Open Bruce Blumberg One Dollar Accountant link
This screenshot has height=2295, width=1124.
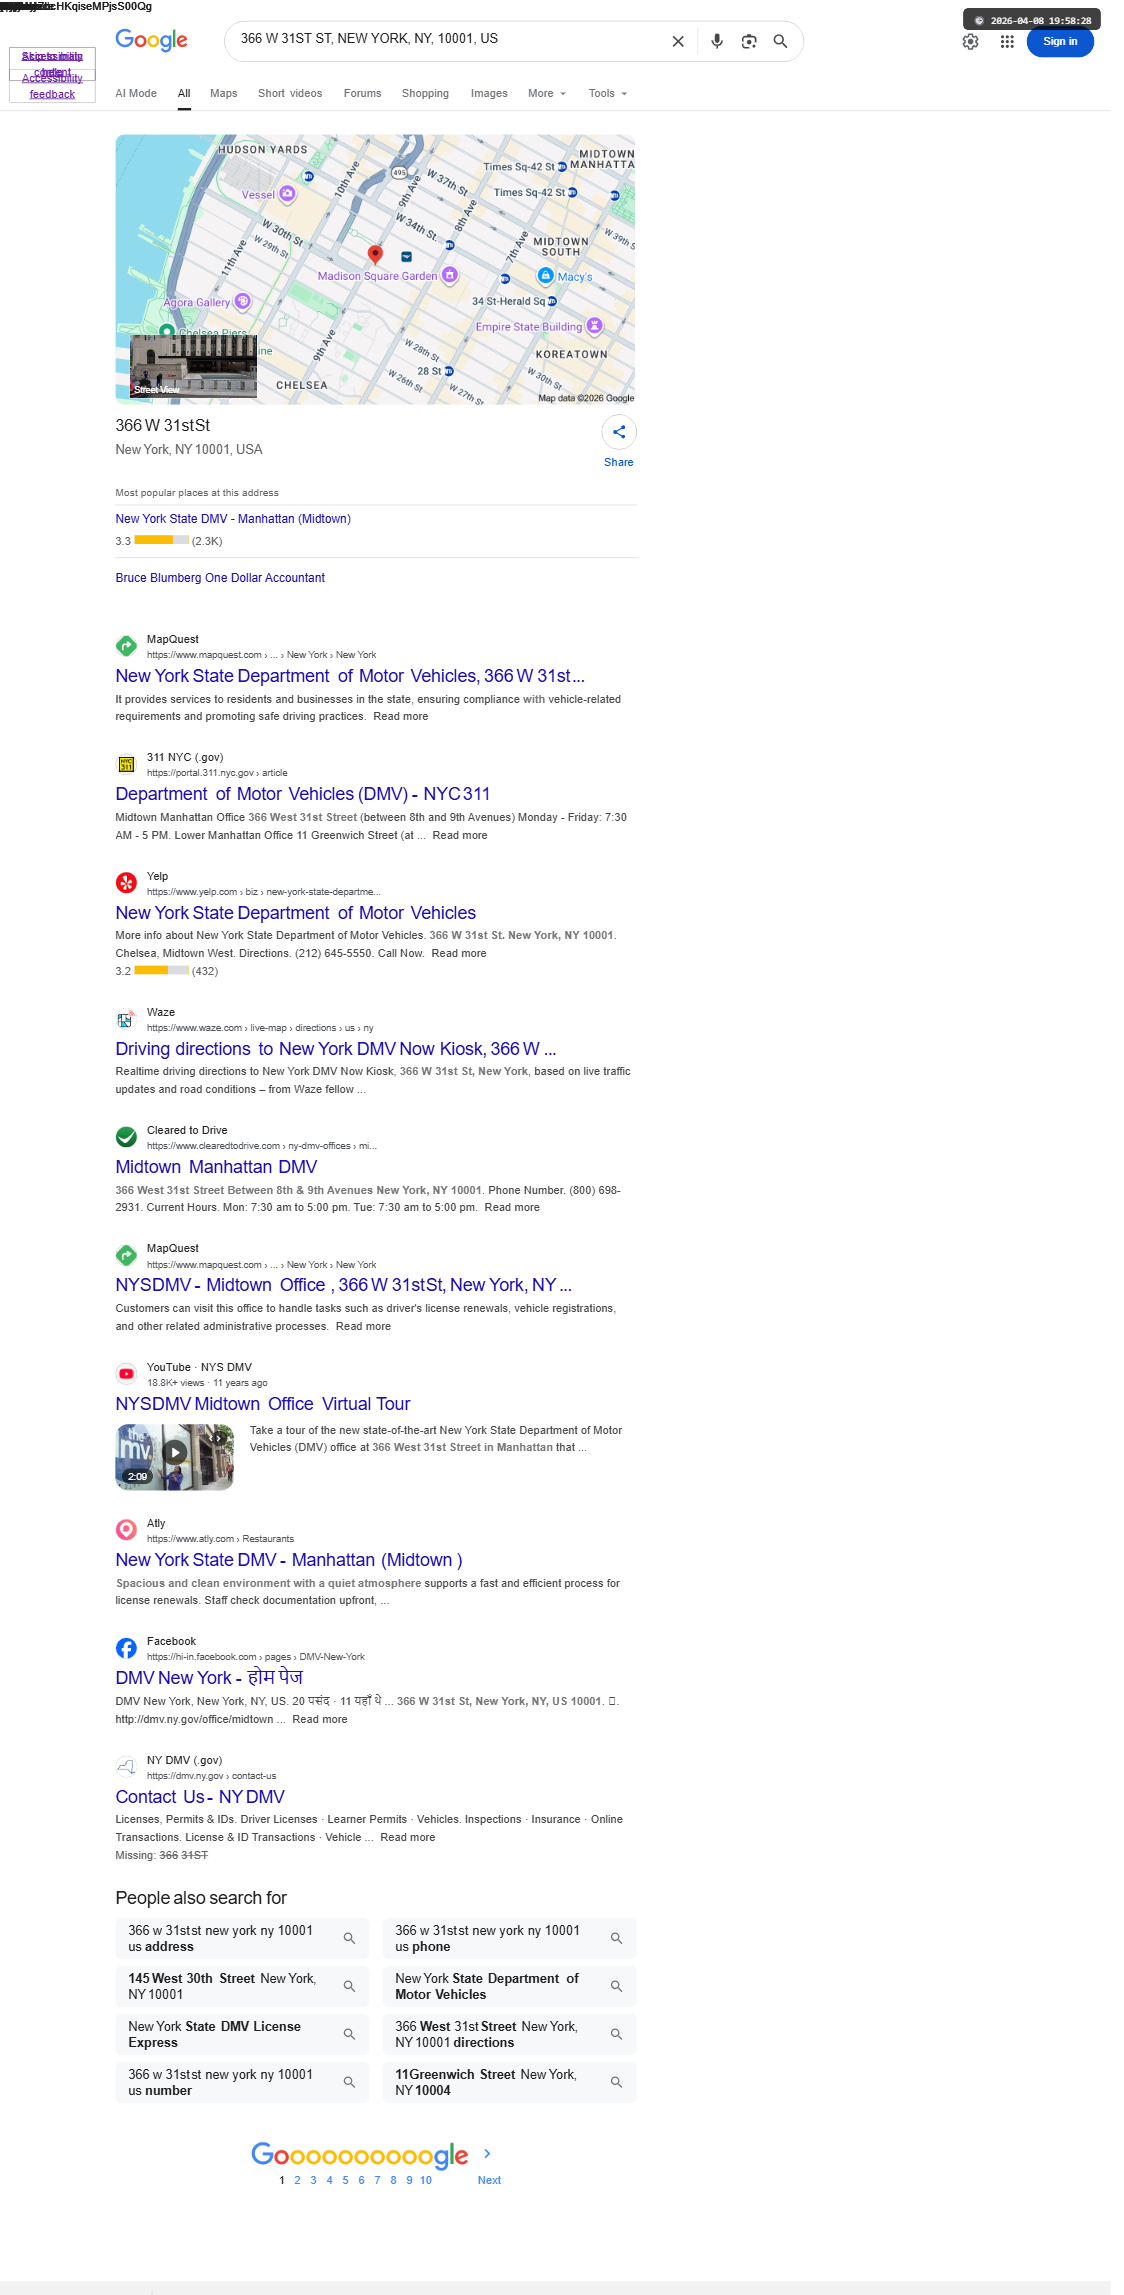tap(220, 578)
